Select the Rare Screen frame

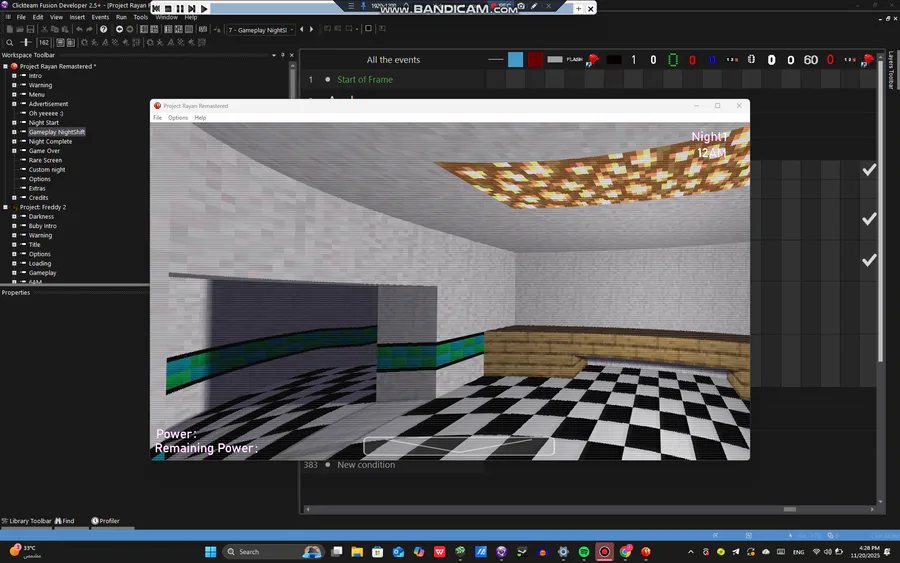(x=45, y=160)
